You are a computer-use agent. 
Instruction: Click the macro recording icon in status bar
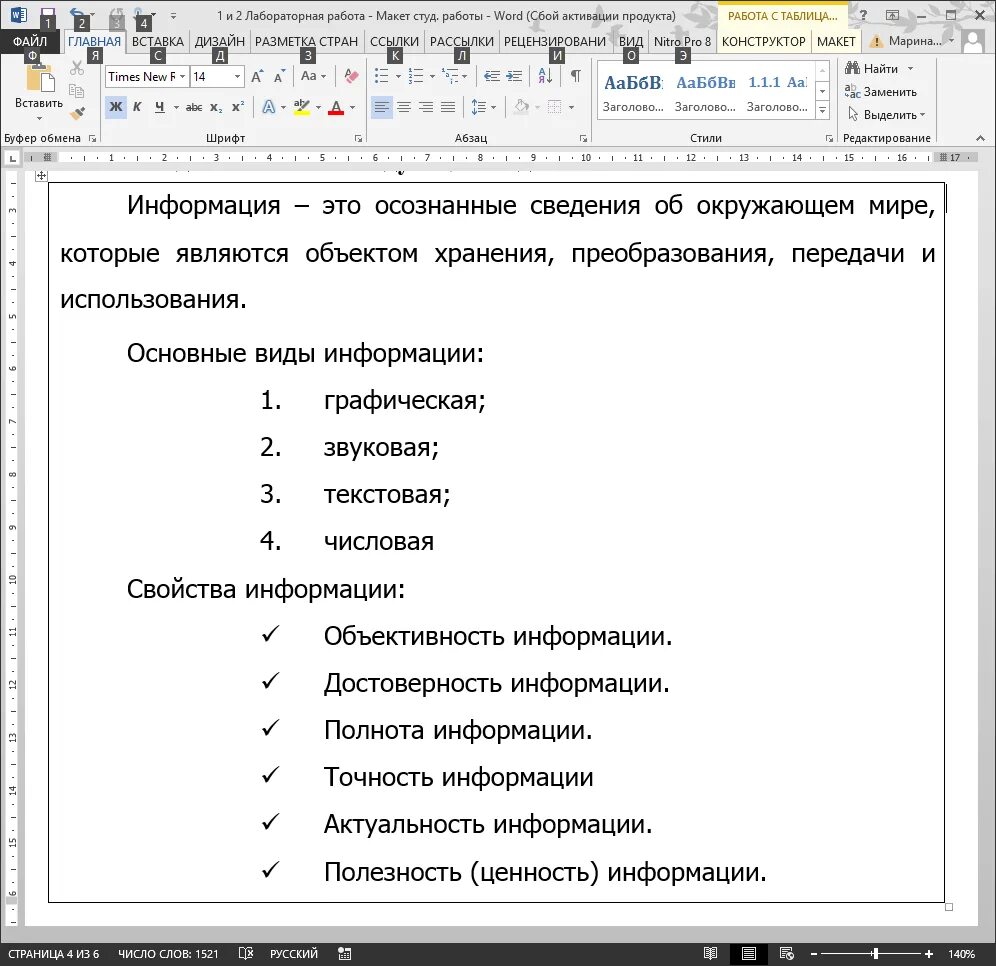tap(345, 953)
